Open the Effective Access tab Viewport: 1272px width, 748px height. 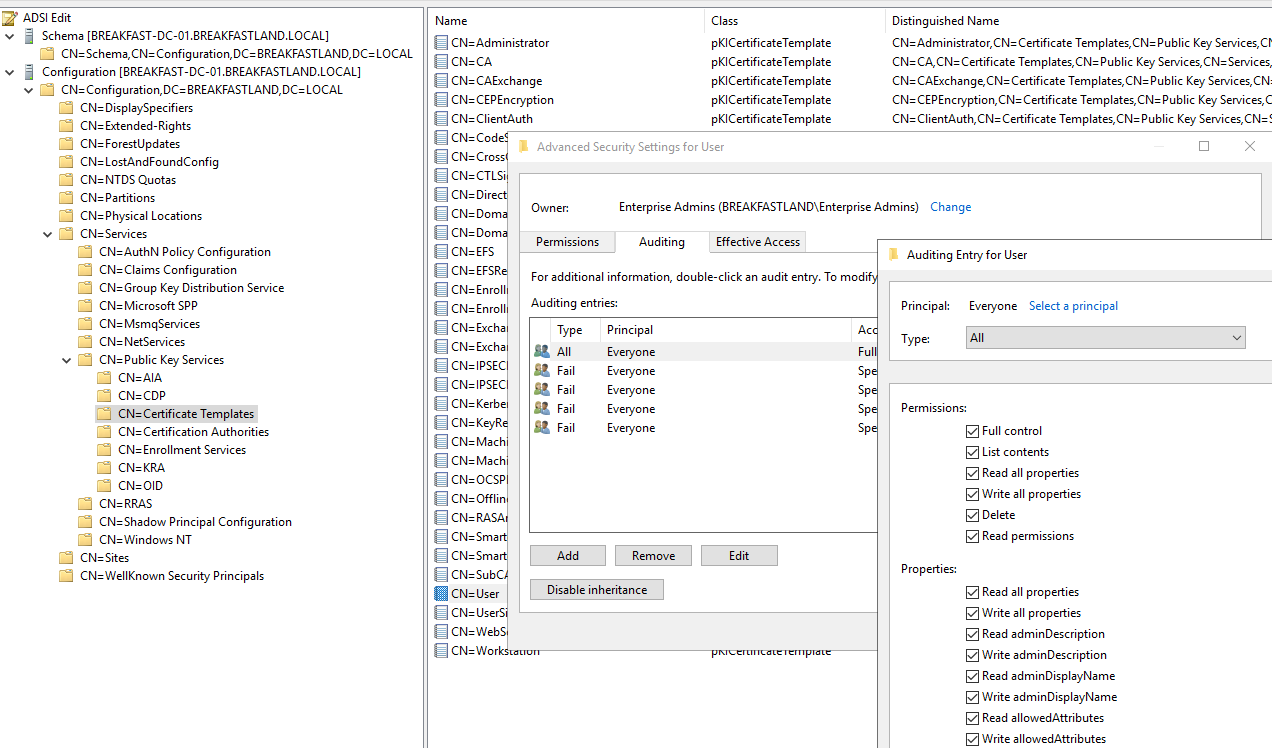click(757, 242)
